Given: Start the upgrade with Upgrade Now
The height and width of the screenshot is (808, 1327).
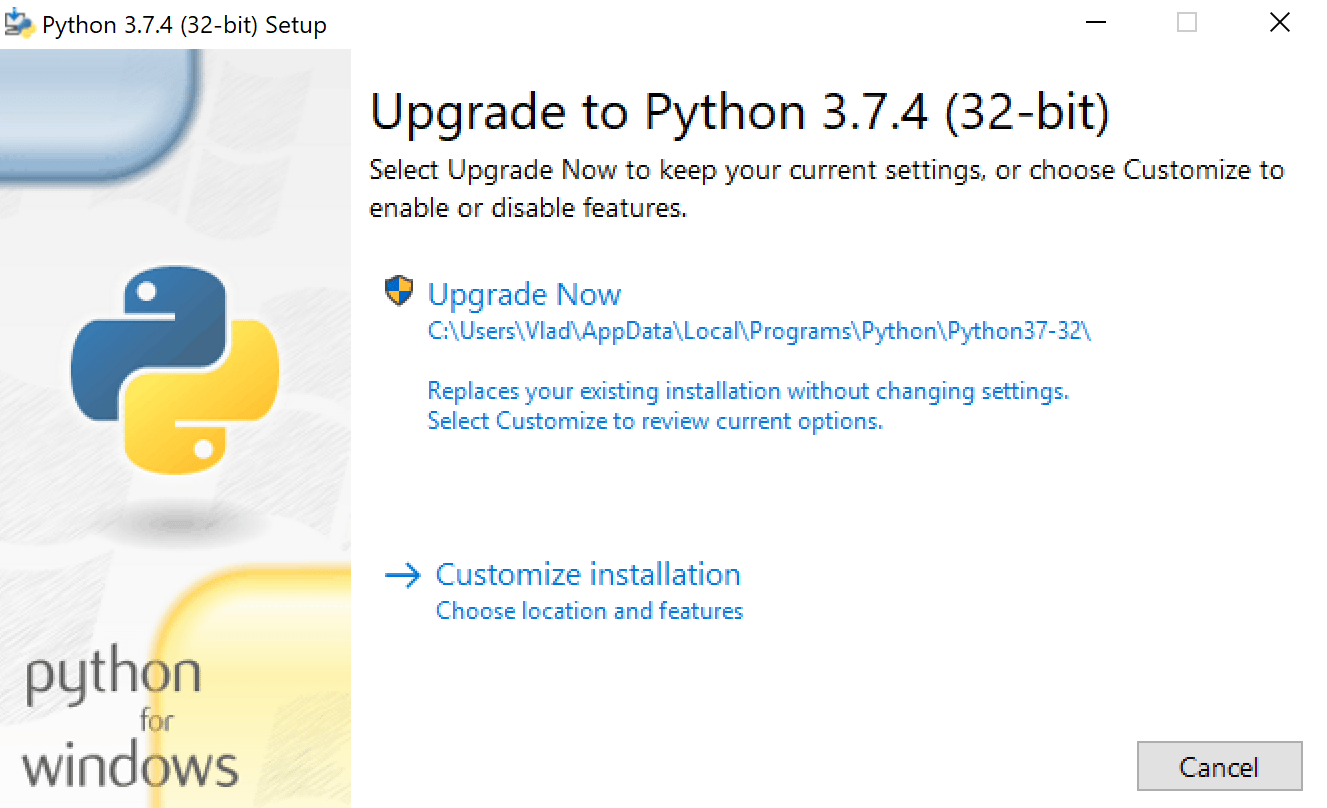Looking at the screenshot, I should pos(524,294).
